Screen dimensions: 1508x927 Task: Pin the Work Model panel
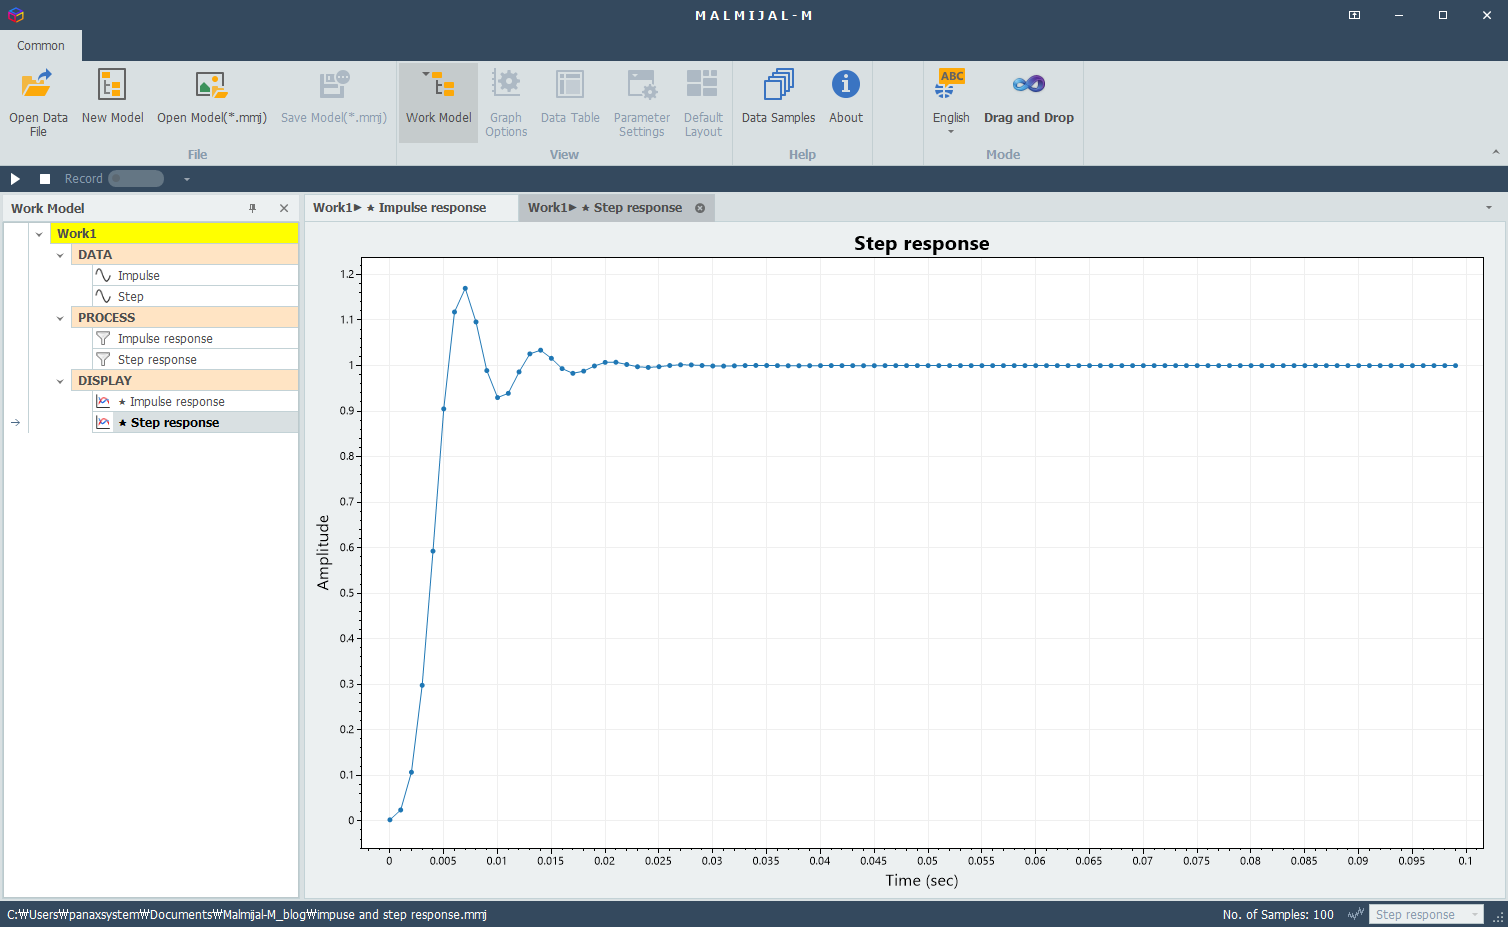(x=253, y=208)
